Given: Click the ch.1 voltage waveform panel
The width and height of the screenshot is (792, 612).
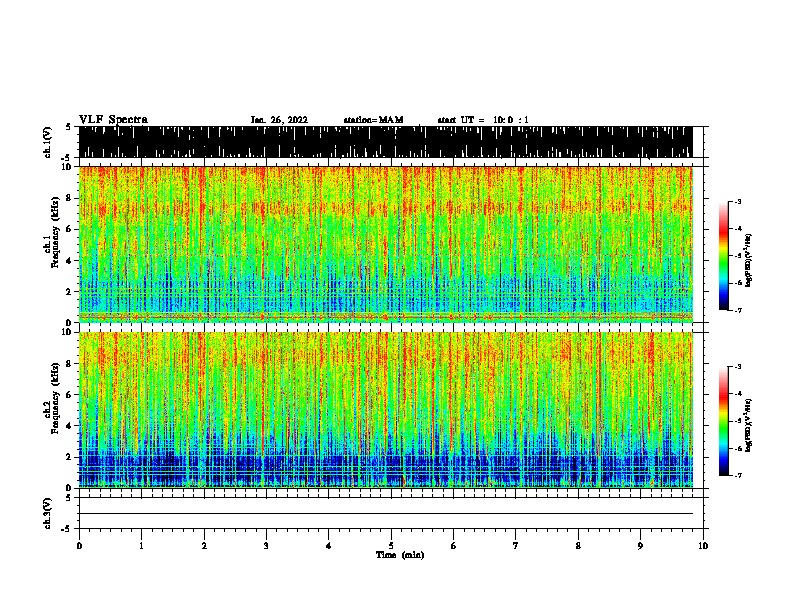Looking at the screenshot, I should click(385, 142).
